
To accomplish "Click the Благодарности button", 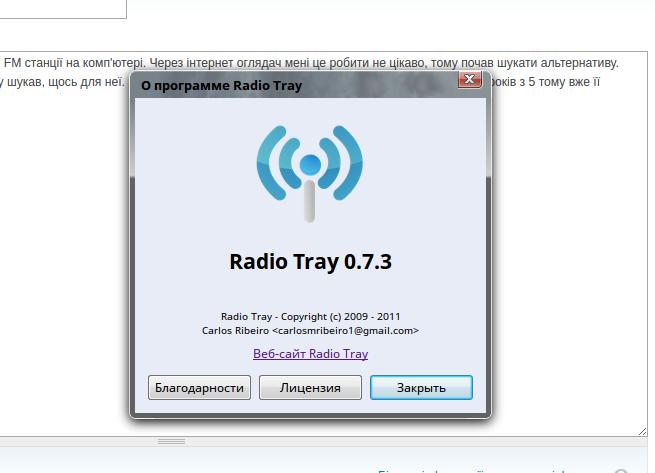I will pos(199,387).
